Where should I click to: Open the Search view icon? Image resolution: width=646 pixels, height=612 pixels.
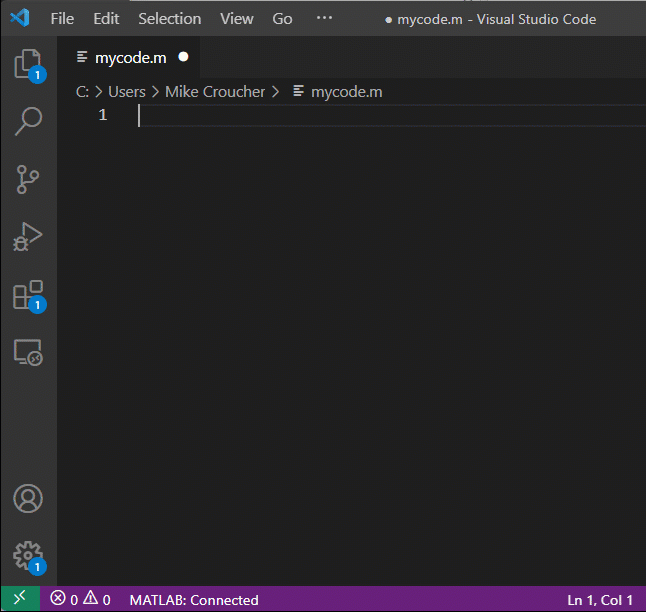pos(28,122)
